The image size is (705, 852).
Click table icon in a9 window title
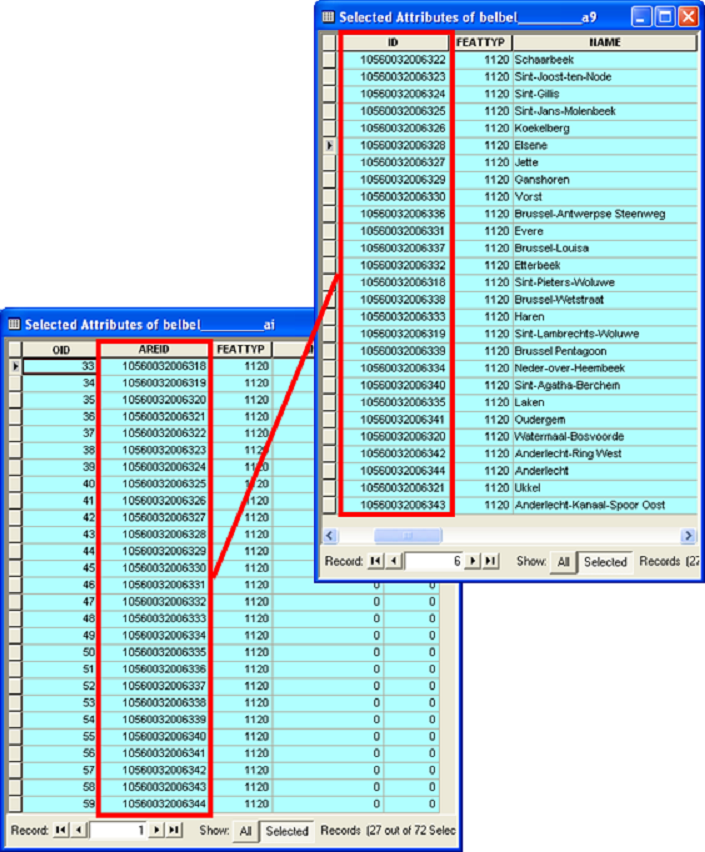[x=328, y=17]
